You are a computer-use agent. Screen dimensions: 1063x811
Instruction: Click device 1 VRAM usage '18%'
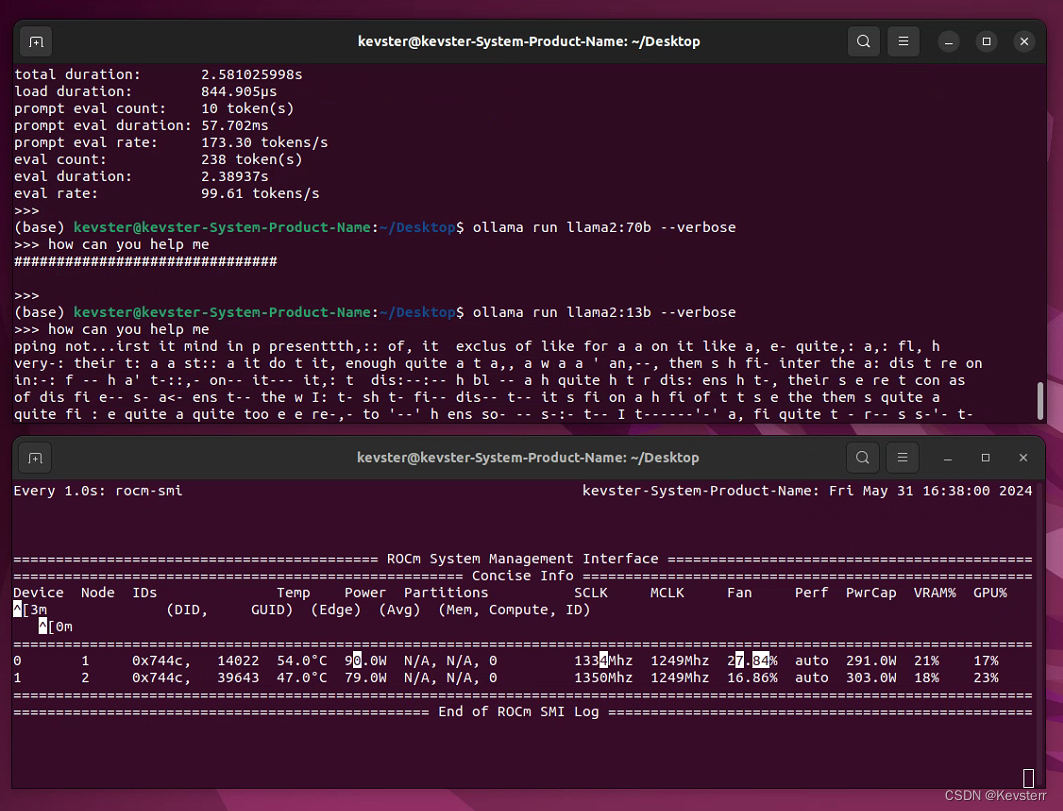click(x=926, y=677)
